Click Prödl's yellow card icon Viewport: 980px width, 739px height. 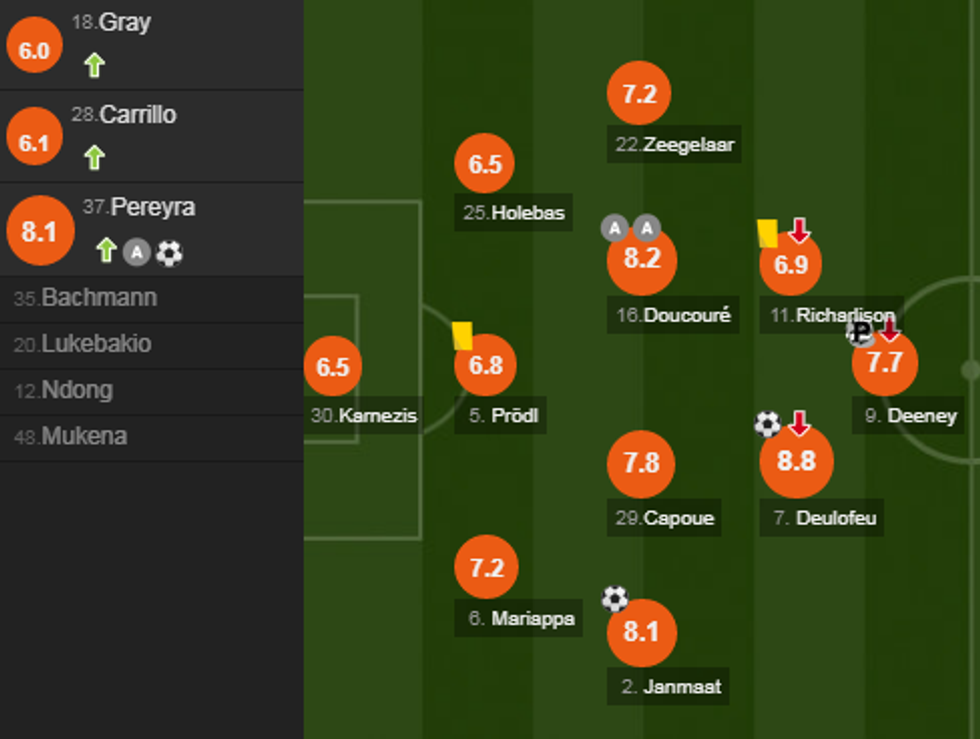(x=462, y=335)
